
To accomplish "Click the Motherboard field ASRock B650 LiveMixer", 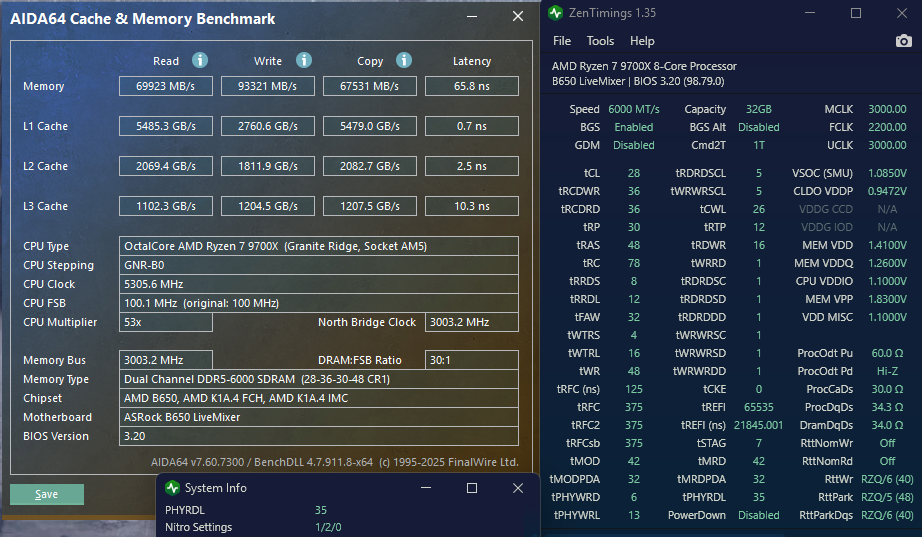I will tap(319, 417).
